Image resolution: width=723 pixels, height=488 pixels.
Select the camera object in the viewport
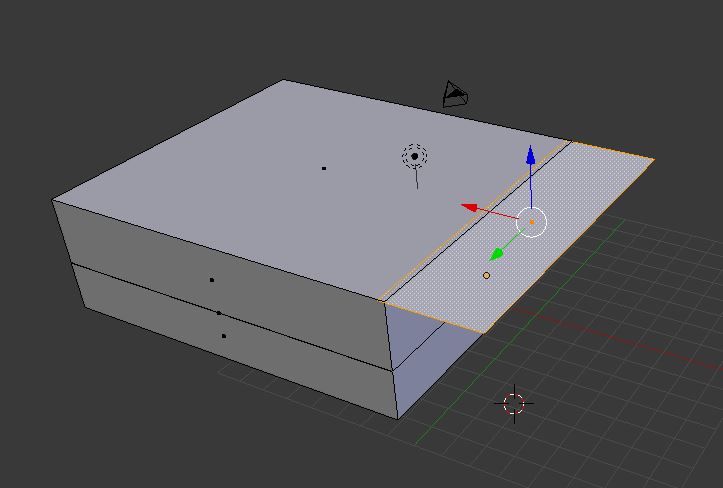[455, 94]
